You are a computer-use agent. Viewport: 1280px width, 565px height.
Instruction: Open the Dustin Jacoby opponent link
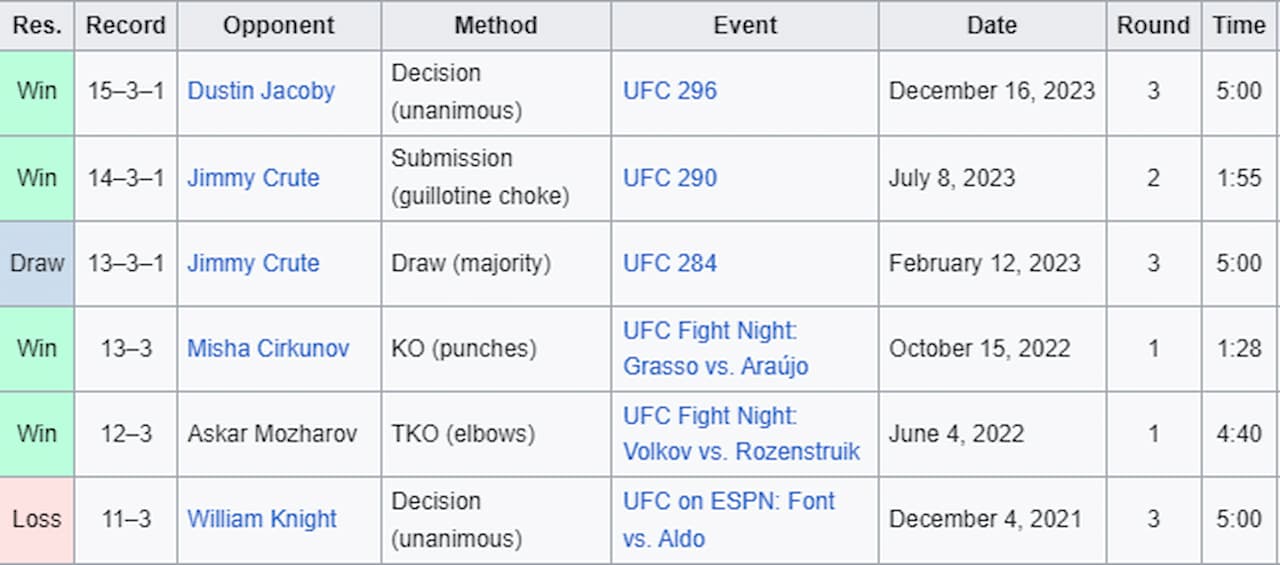pyautogui.click(x=261, y=91)
